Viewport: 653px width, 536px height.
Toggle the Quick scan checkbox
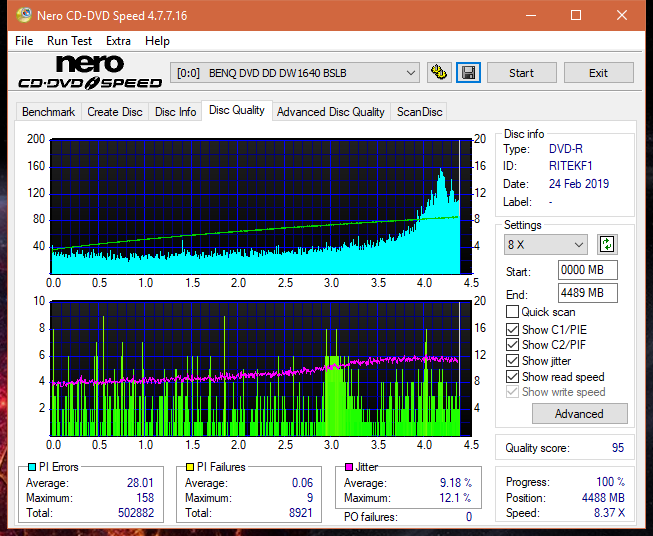(x=512, y=312)
